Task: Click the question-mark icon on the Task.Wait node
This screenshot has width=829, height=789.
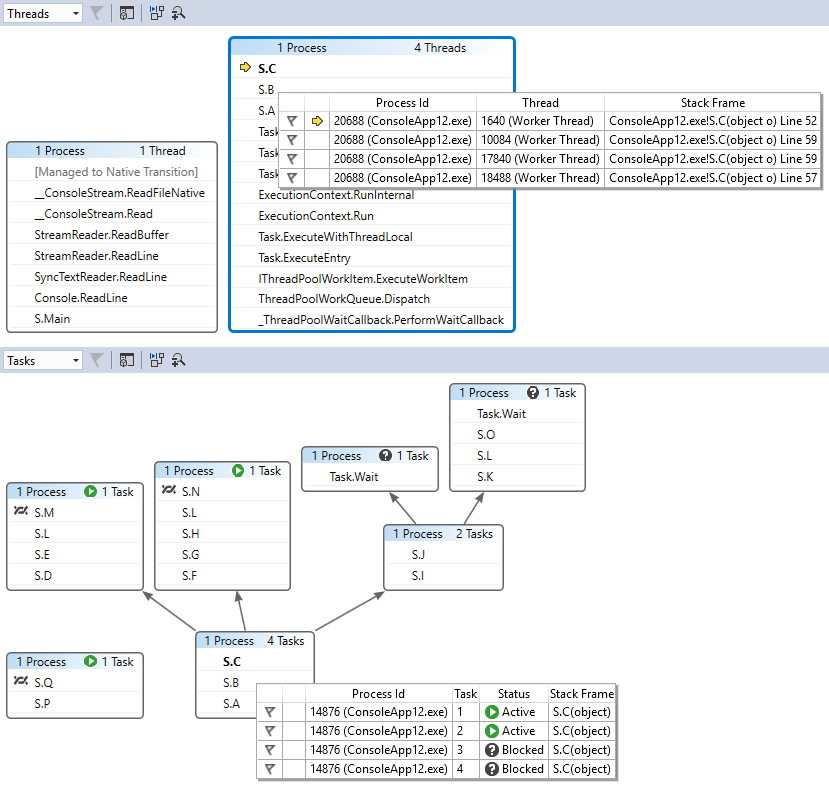Action: pos(384,455)
